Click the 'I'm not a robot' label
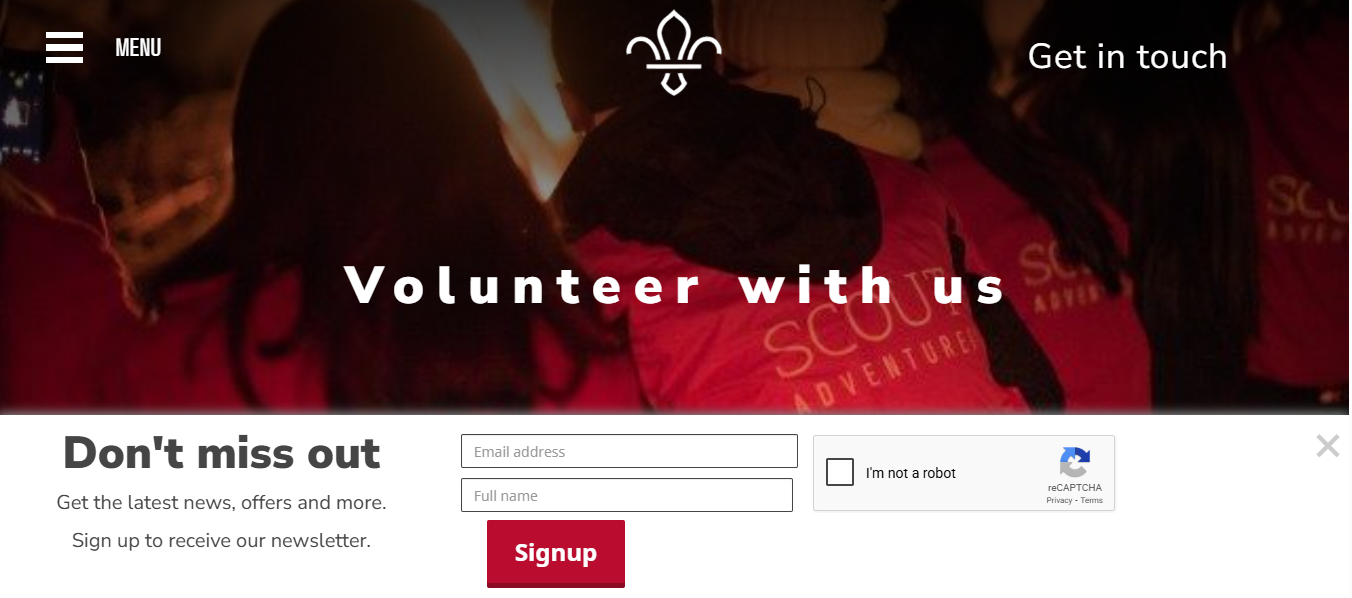1352x598 pixels. click(x=911, y=473)
